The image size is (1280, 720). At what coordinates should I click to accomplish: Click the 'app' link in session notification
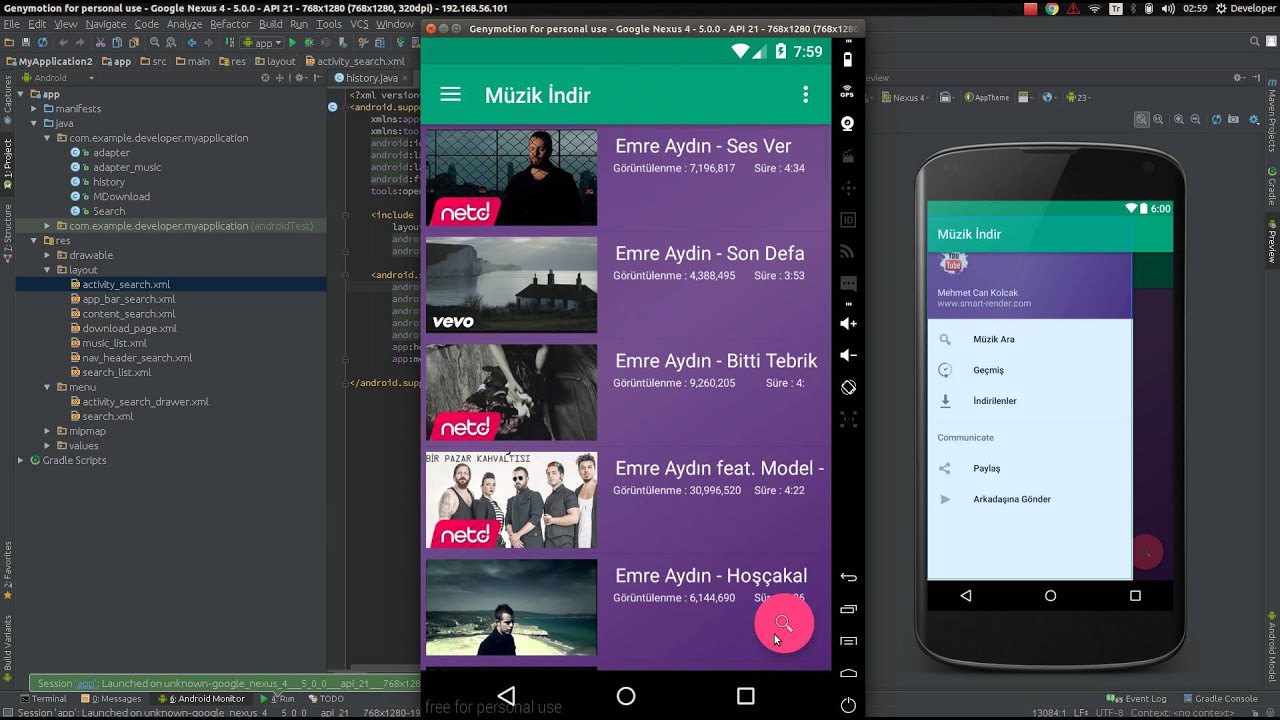tap(84, 684)
